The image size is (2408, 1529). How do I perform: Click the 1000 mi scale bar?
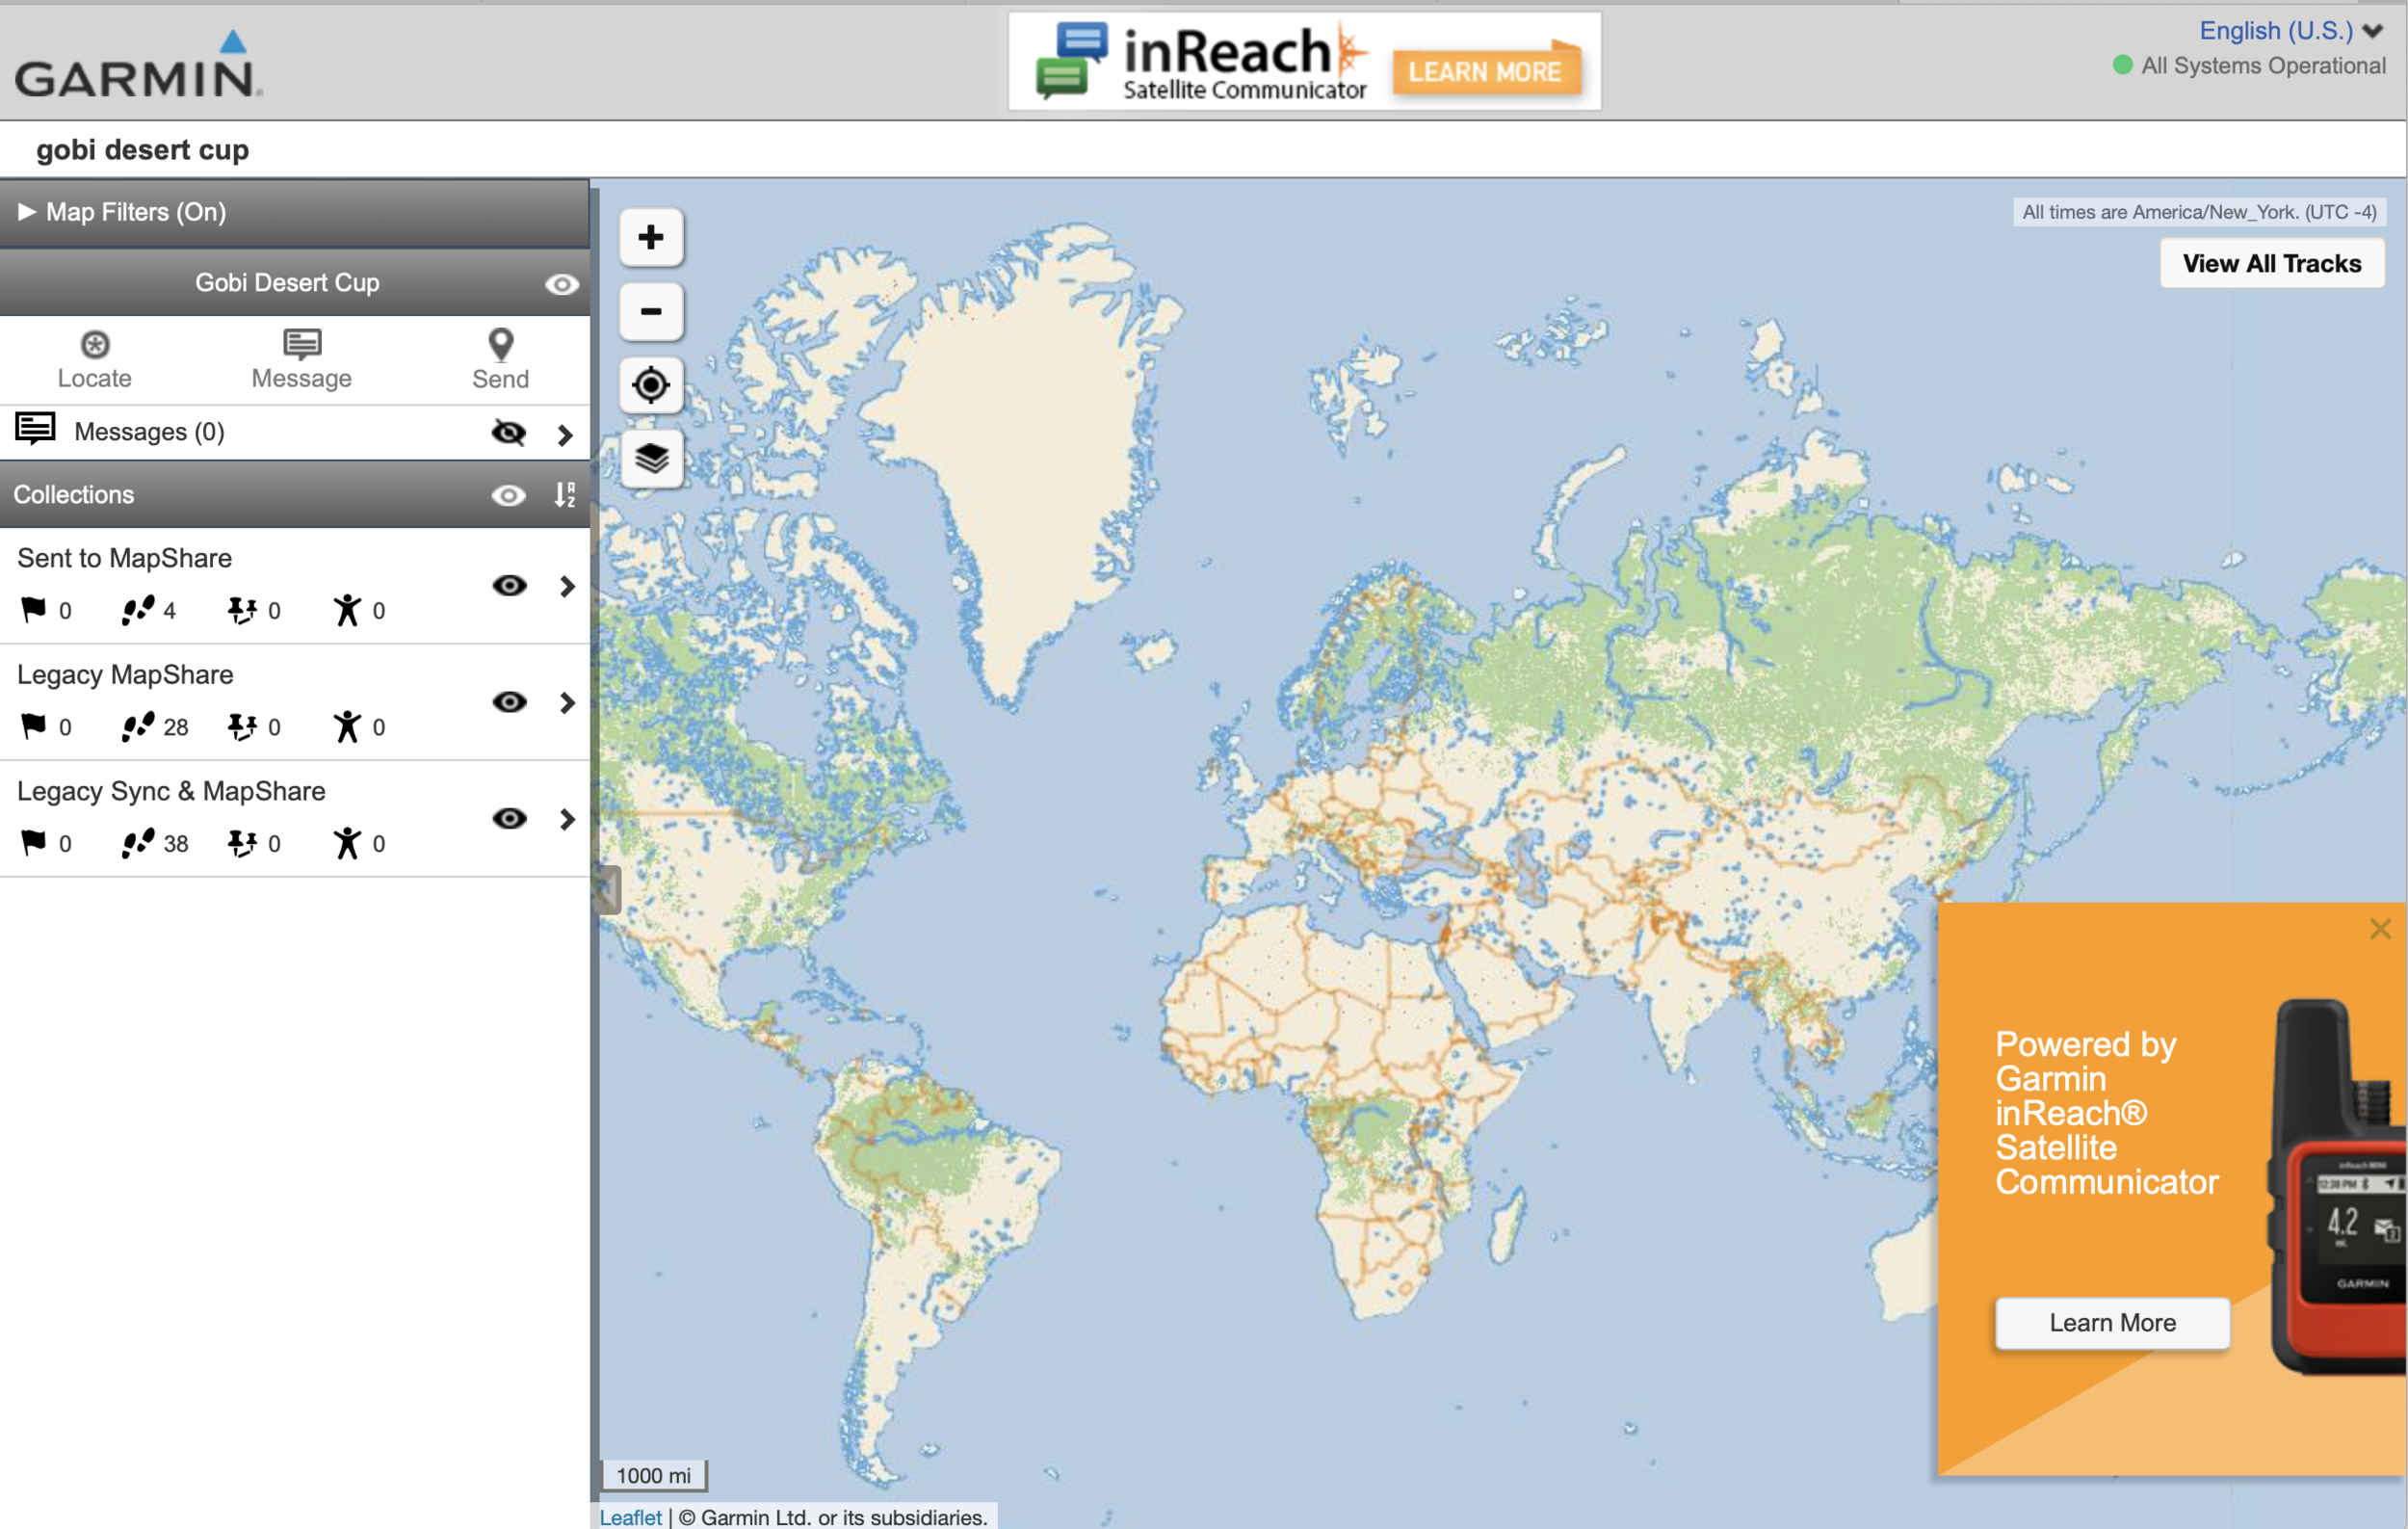(x=654, y=1475)
